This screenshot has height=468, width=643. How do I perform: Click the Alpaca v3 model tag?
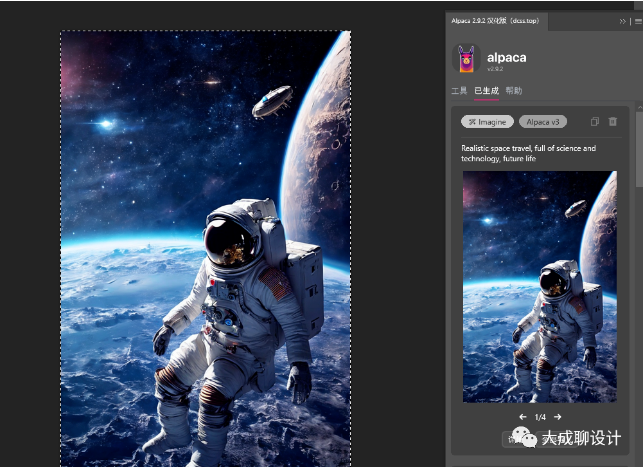[x=543, y=122]
